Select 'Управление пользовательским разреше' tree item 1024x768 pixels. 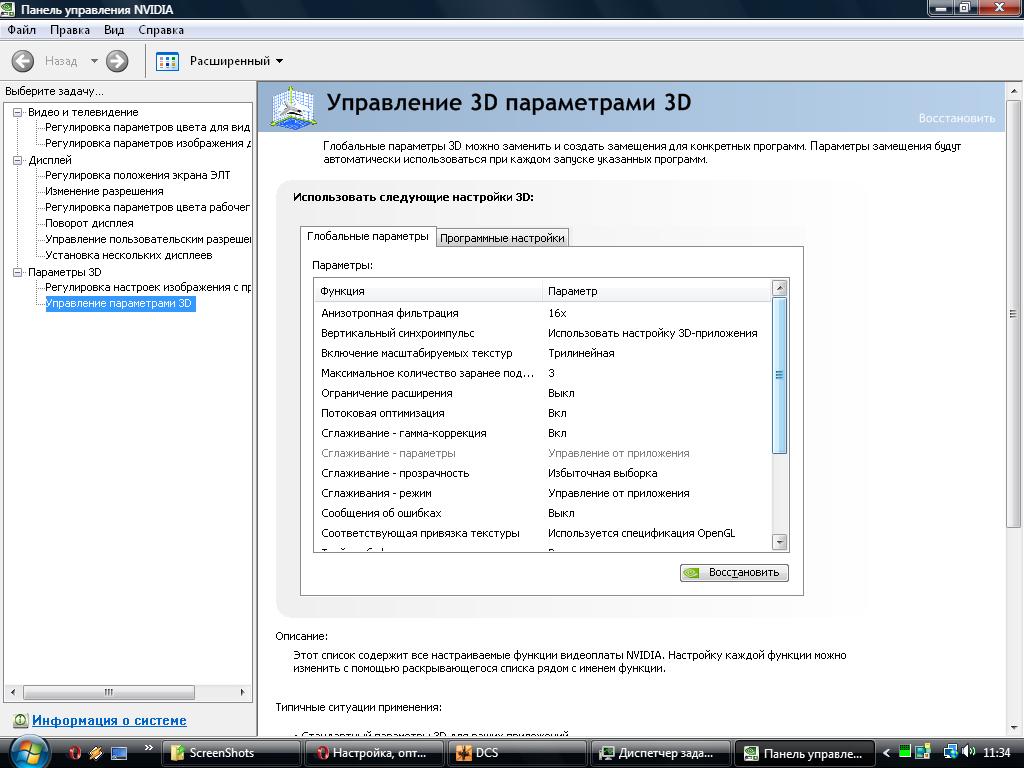point(148,239)
